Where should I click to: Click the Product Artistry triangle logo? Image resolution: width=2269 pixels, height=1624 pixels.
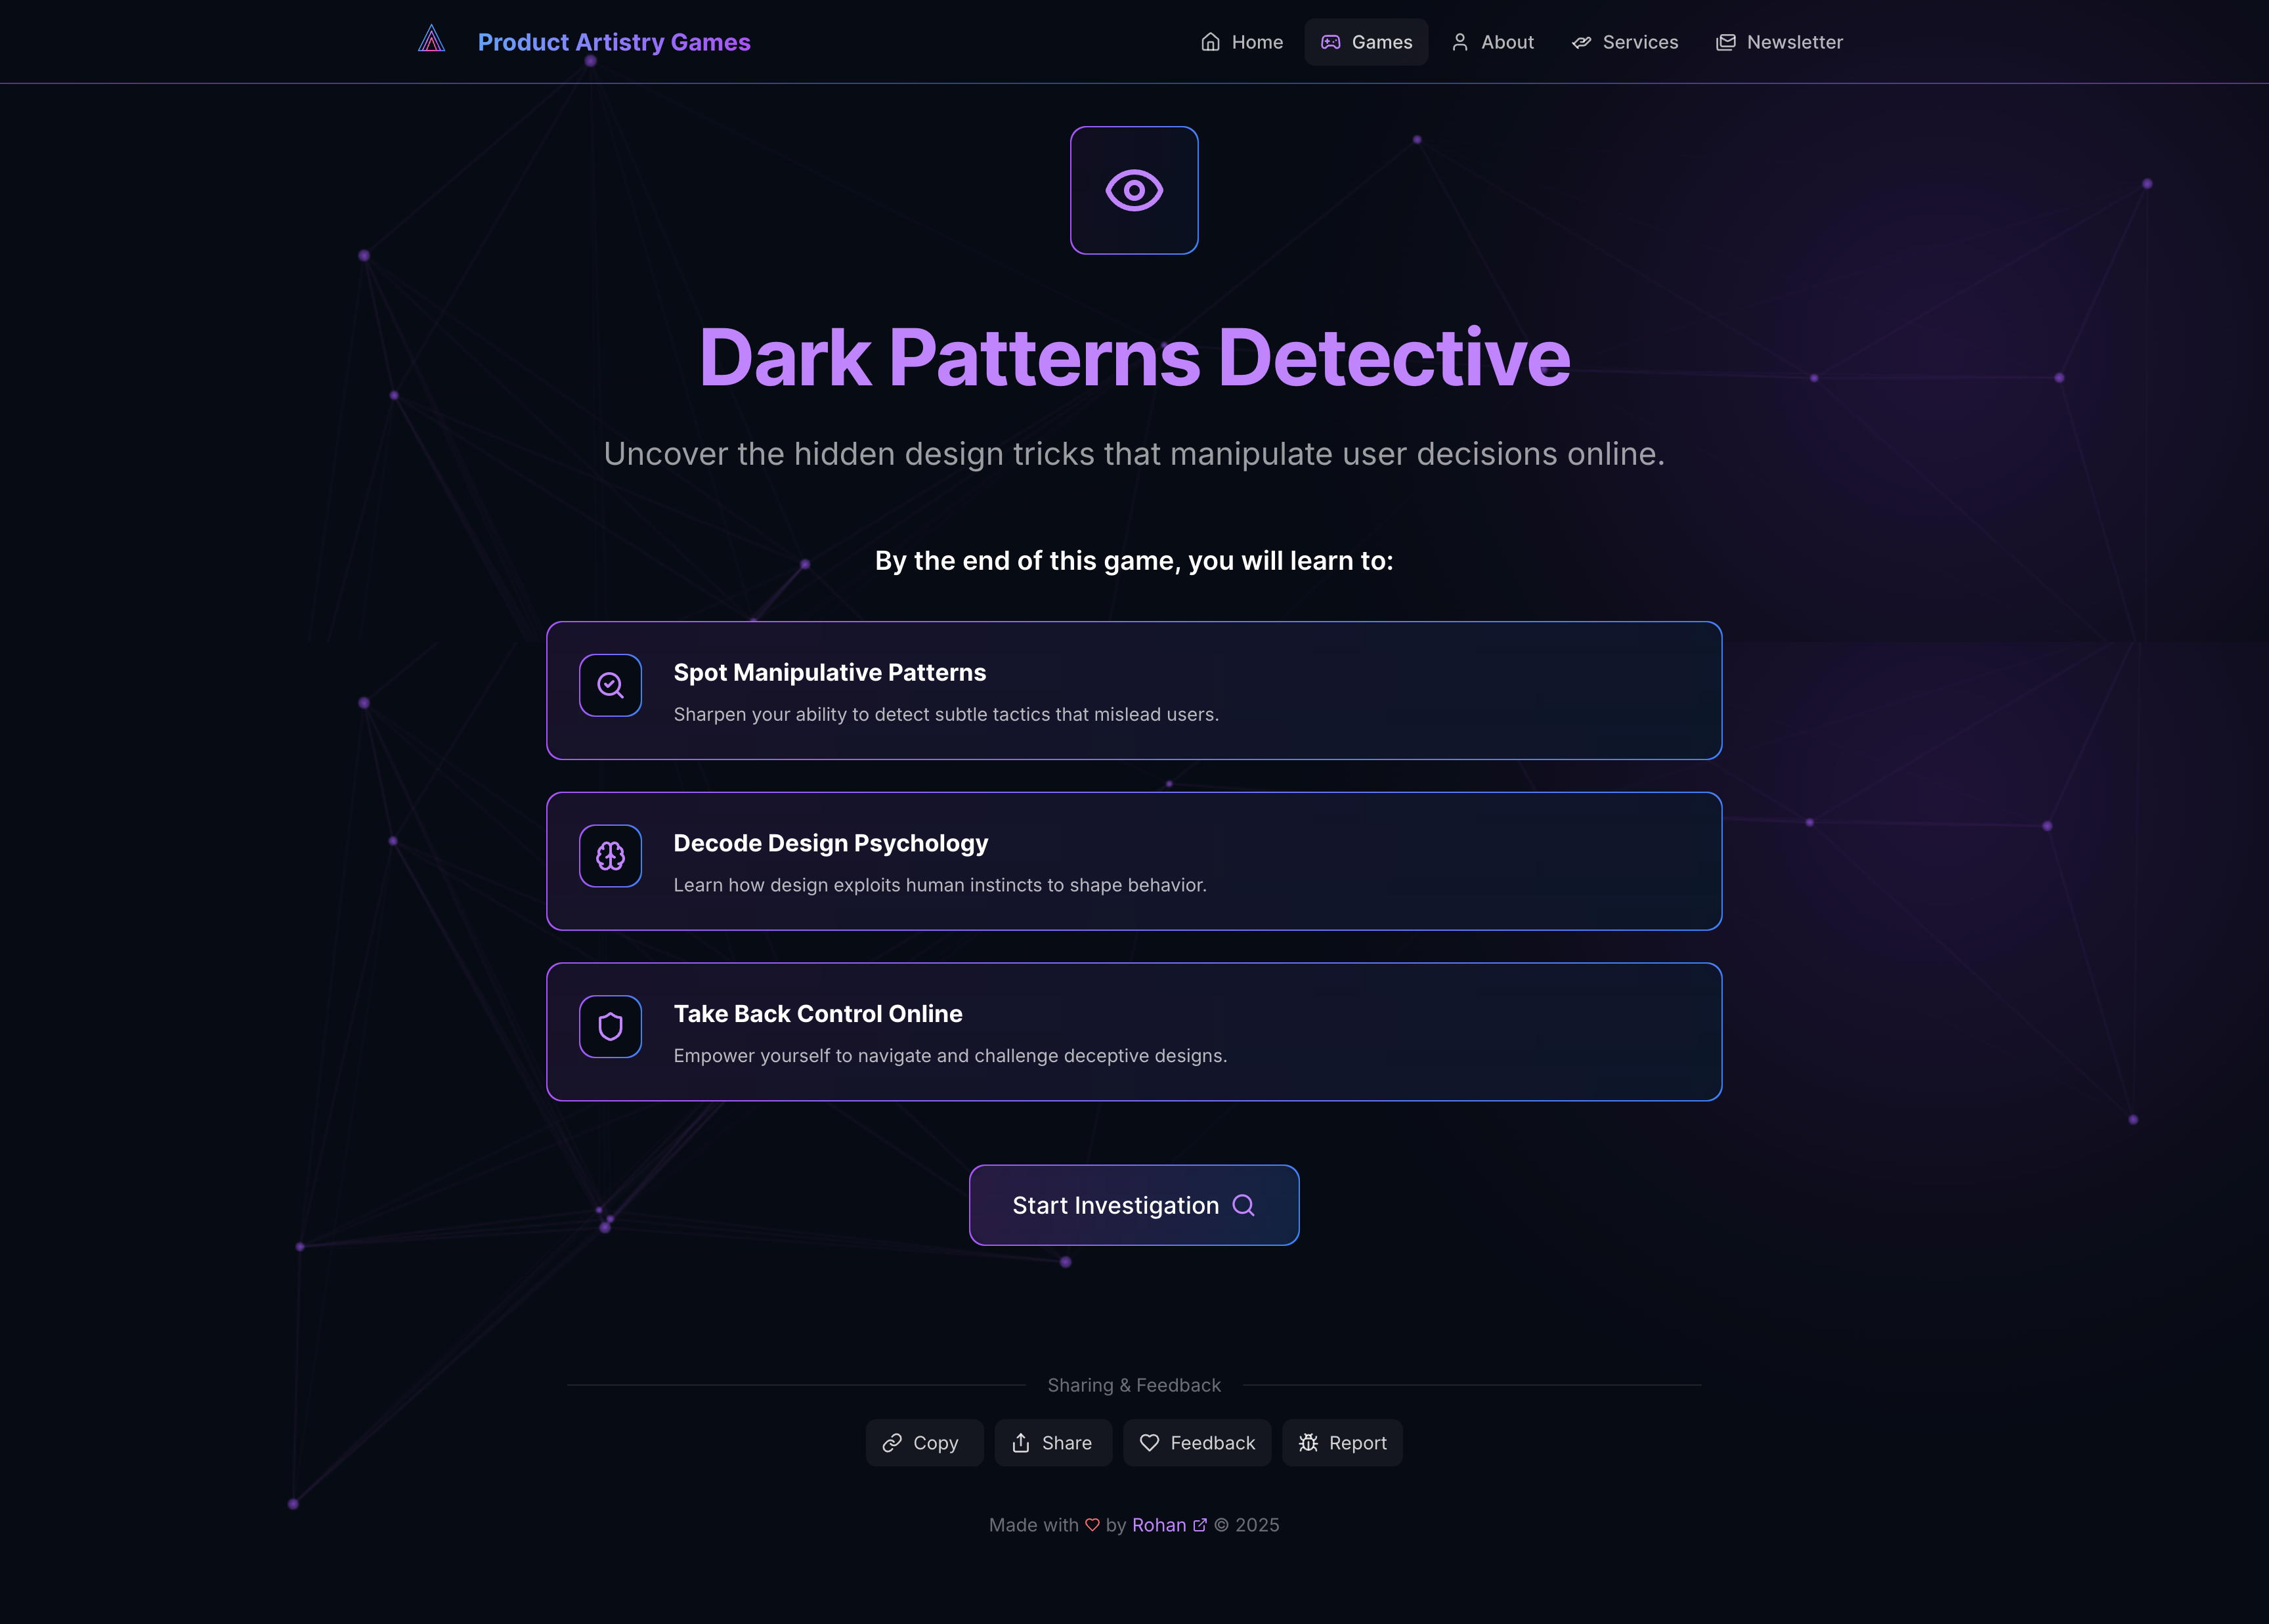tap(431, 40)
